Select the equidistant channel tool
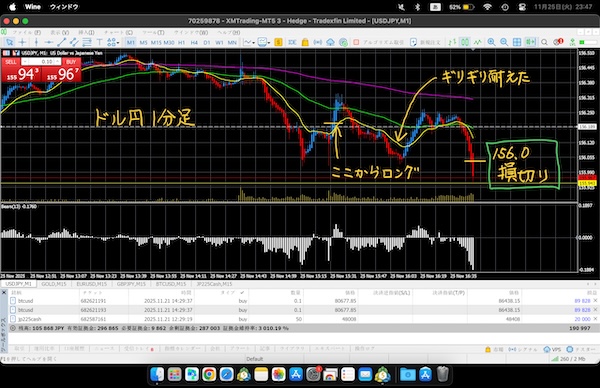The height and width of the screenshot is (388, 600). [74, 42]
